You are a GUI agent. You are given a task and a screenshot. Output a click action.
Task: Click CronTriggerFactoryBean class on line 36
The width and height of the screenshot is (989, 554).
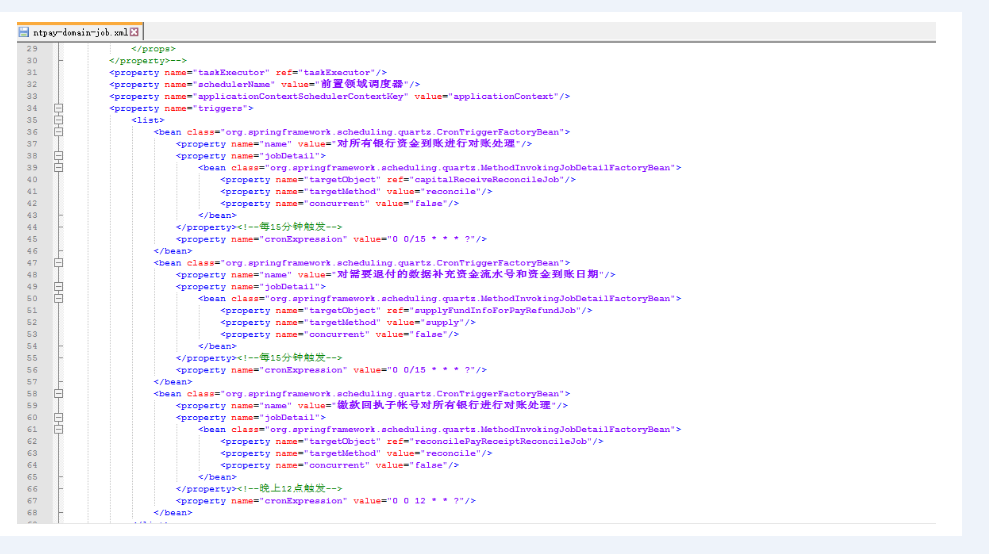pyautogui.click(x=392, y=132)
